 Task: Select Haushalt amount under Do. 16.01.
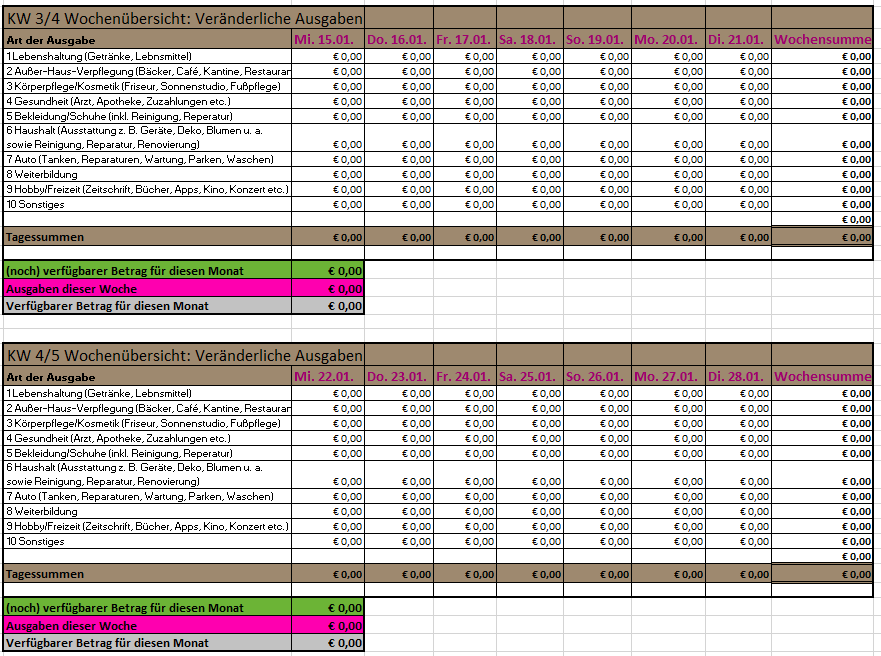click(x=399, y=138)
